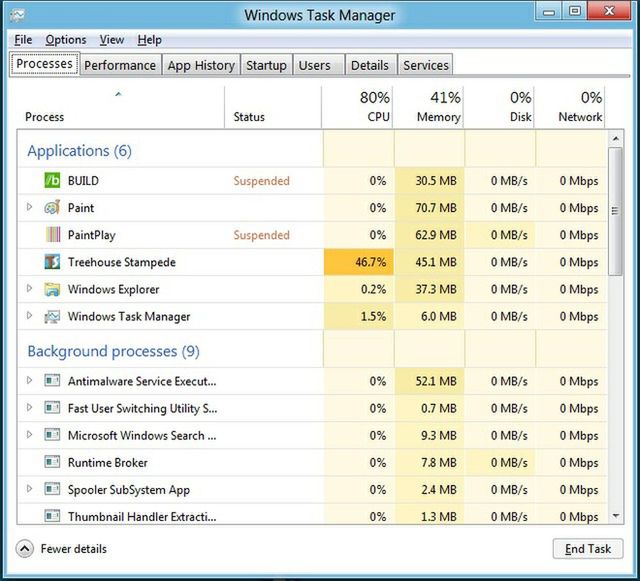This screenshot has width=640, height=581.
Task: Click the scrollbar down arrow
Action: 616,516
